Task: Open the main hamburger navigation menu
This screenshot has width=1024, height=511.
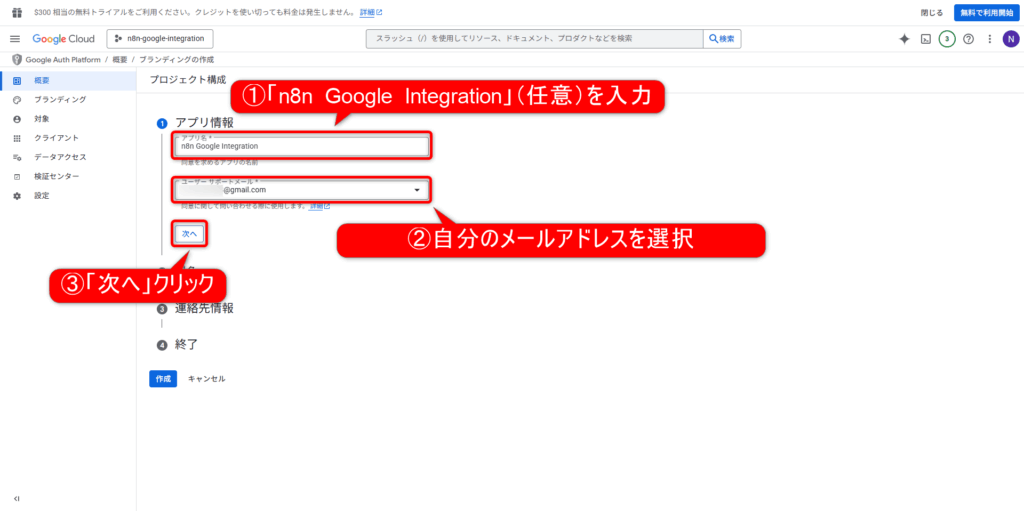Action: pyautogui.click(x=15, y=39)
